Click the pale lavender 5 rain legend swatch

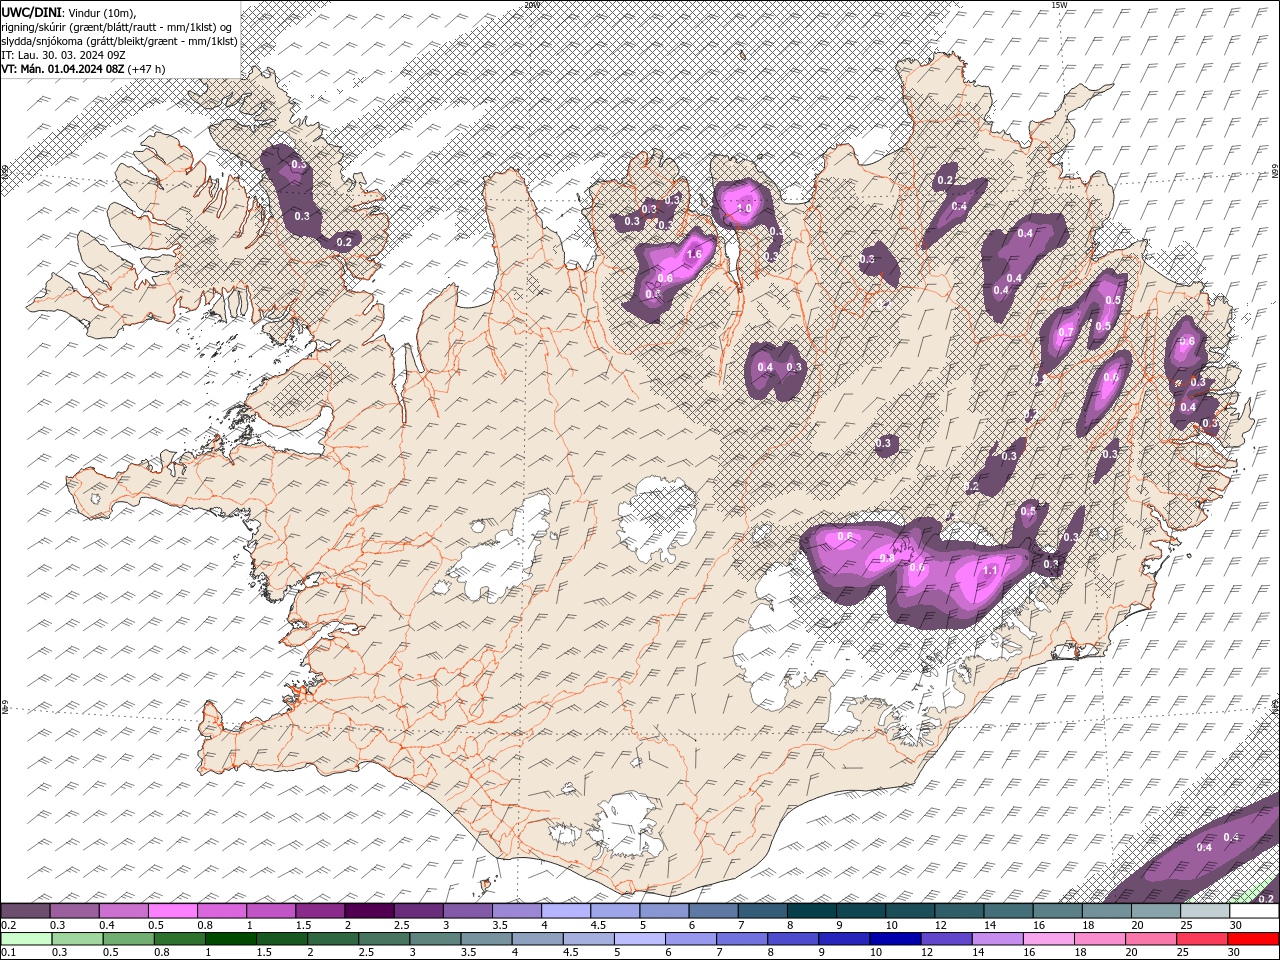click(640, 939)
